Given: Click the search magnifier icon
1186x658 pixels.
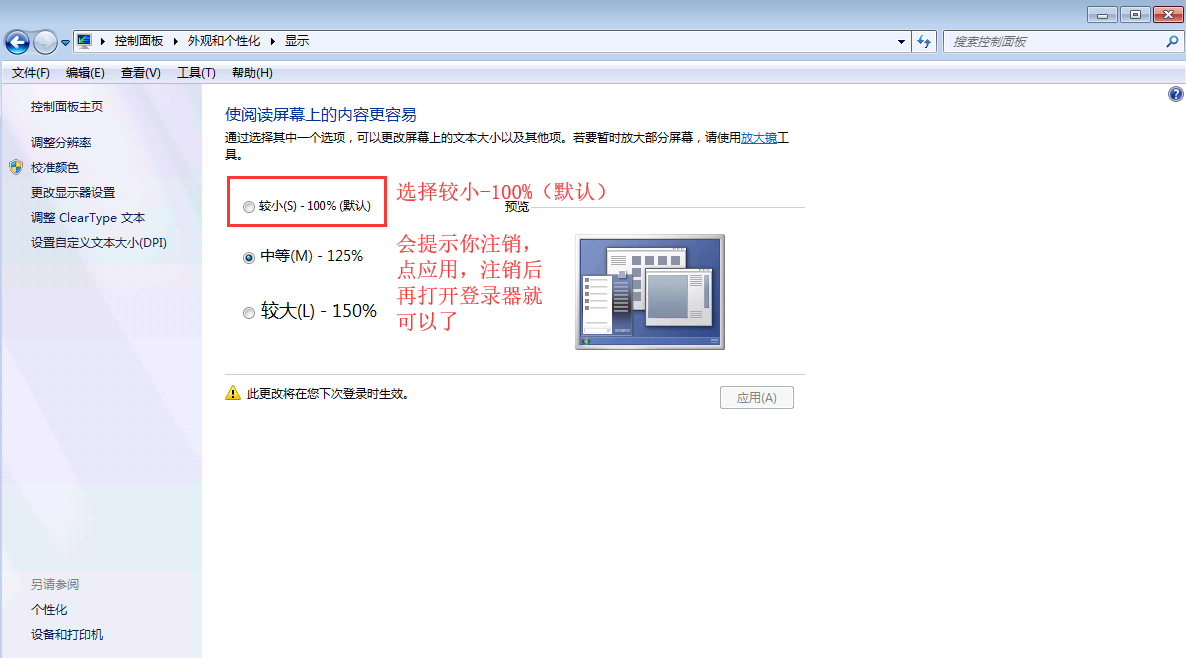Looking at the screenshot, I should (1172, 42).
